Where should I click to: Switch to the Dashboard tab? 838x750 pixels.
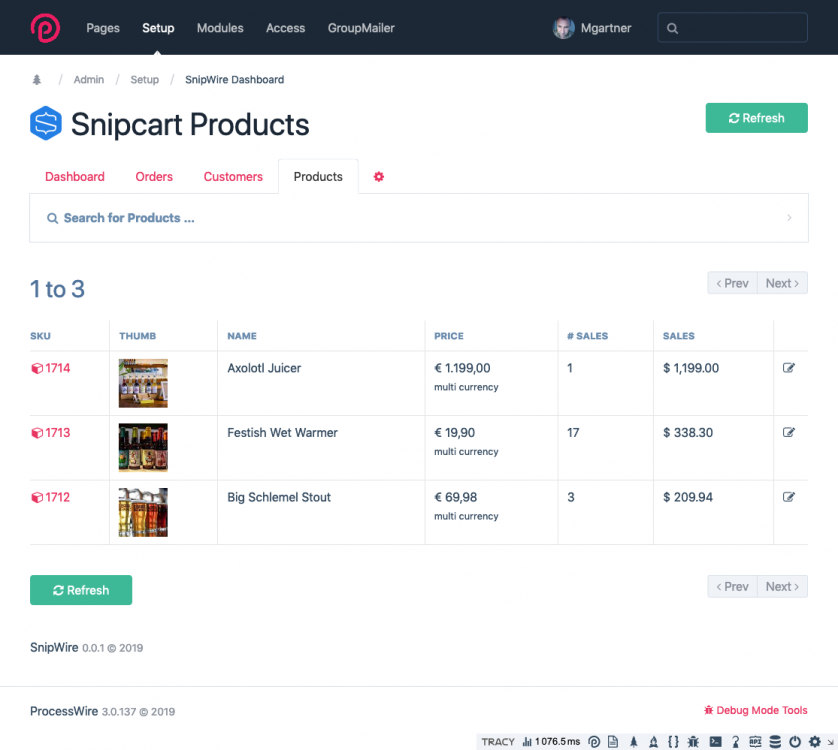pyautogui.click(x=74, y=176)
